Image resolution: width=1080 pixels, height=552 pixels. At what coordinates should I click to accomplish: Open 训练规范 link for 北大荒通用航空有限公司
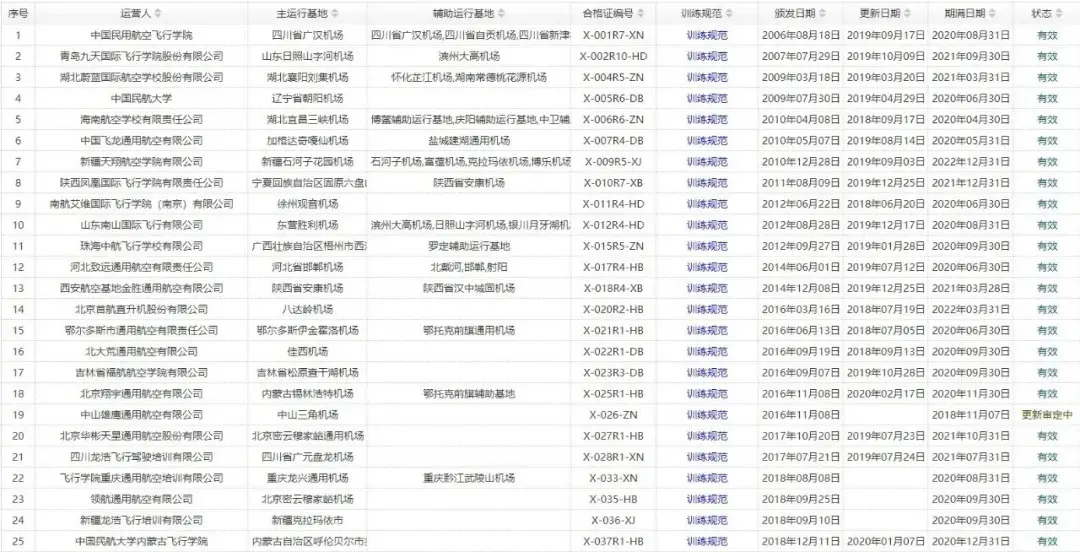tap(707, 351)
